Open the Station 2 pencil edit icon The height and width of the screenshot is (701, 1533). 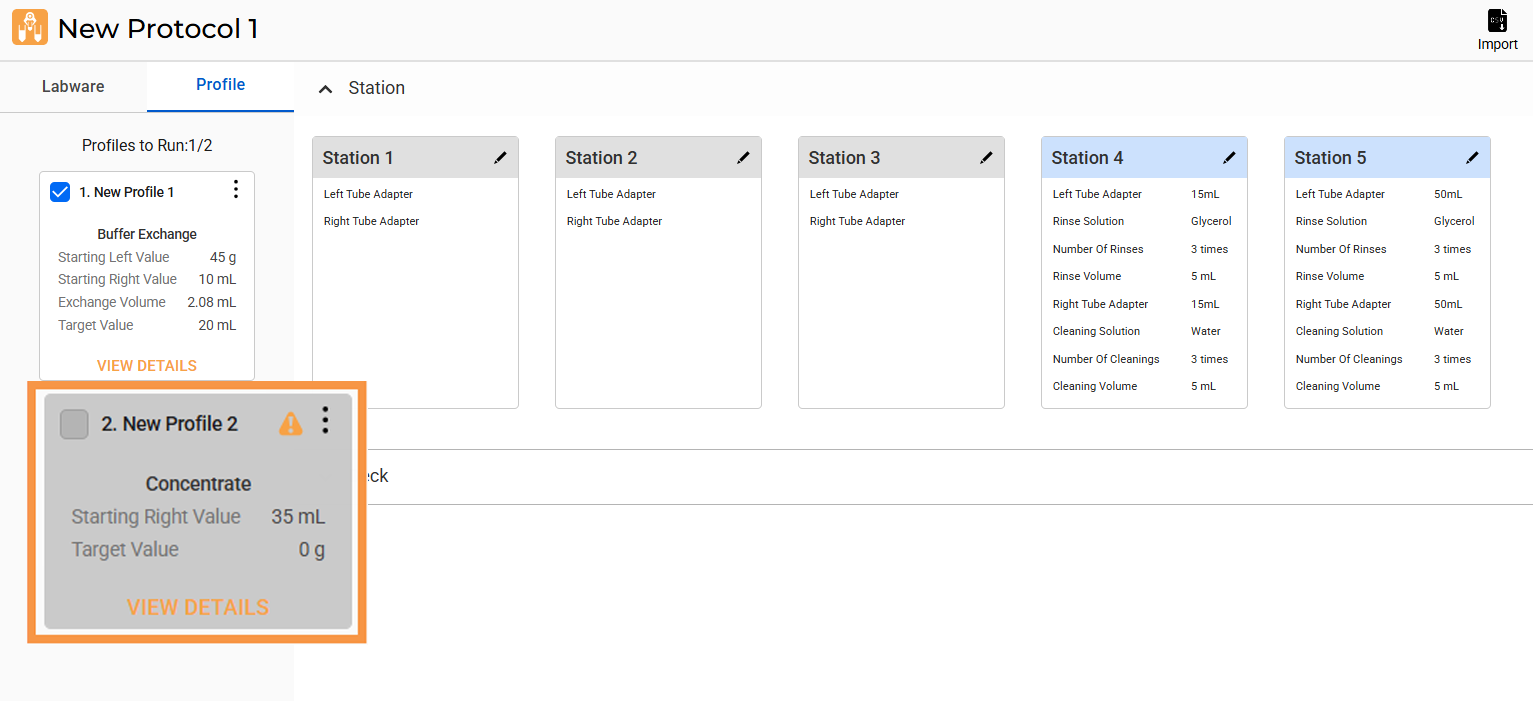[743, 158]
